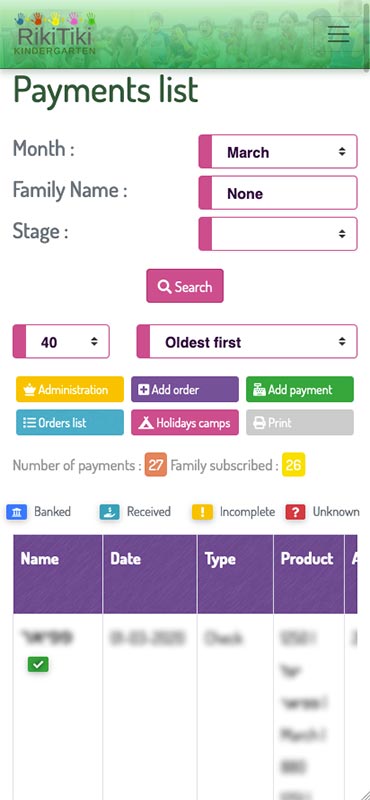Screen dimensions: 370x800
Task: Click the green Add payment button
Action: [x=300, y=390]
